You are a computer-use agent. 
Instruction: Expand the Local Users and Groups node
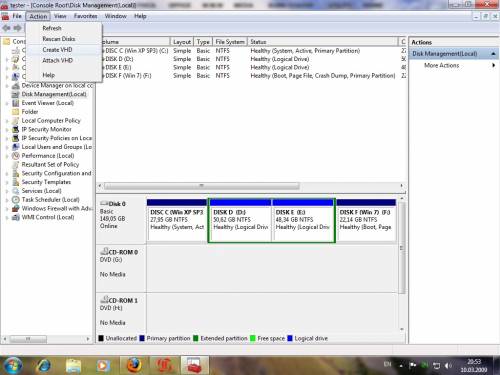coord(7,147)
